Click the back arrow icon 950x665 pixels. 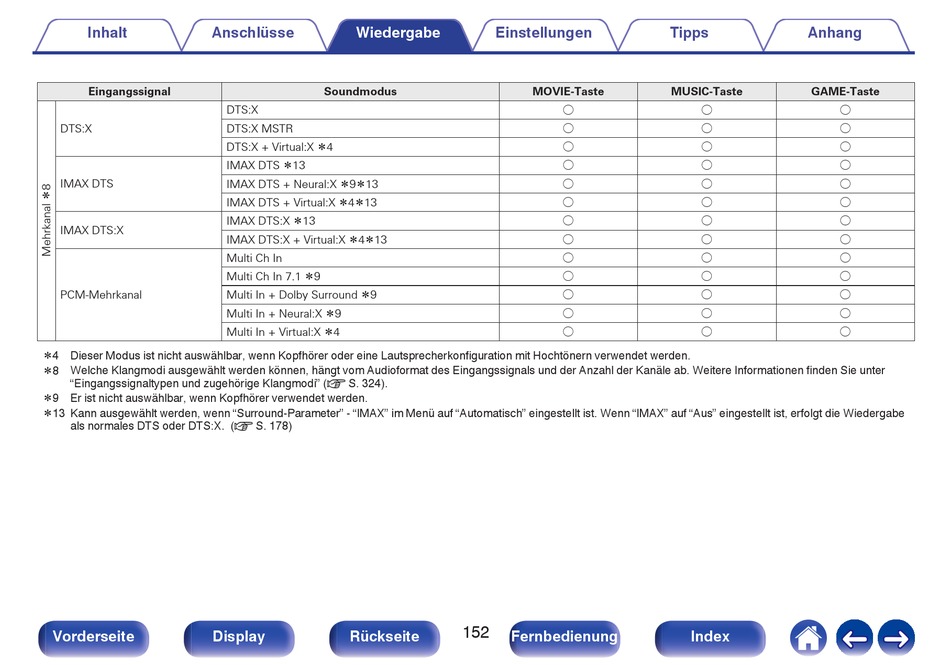(x=854, y=638)
